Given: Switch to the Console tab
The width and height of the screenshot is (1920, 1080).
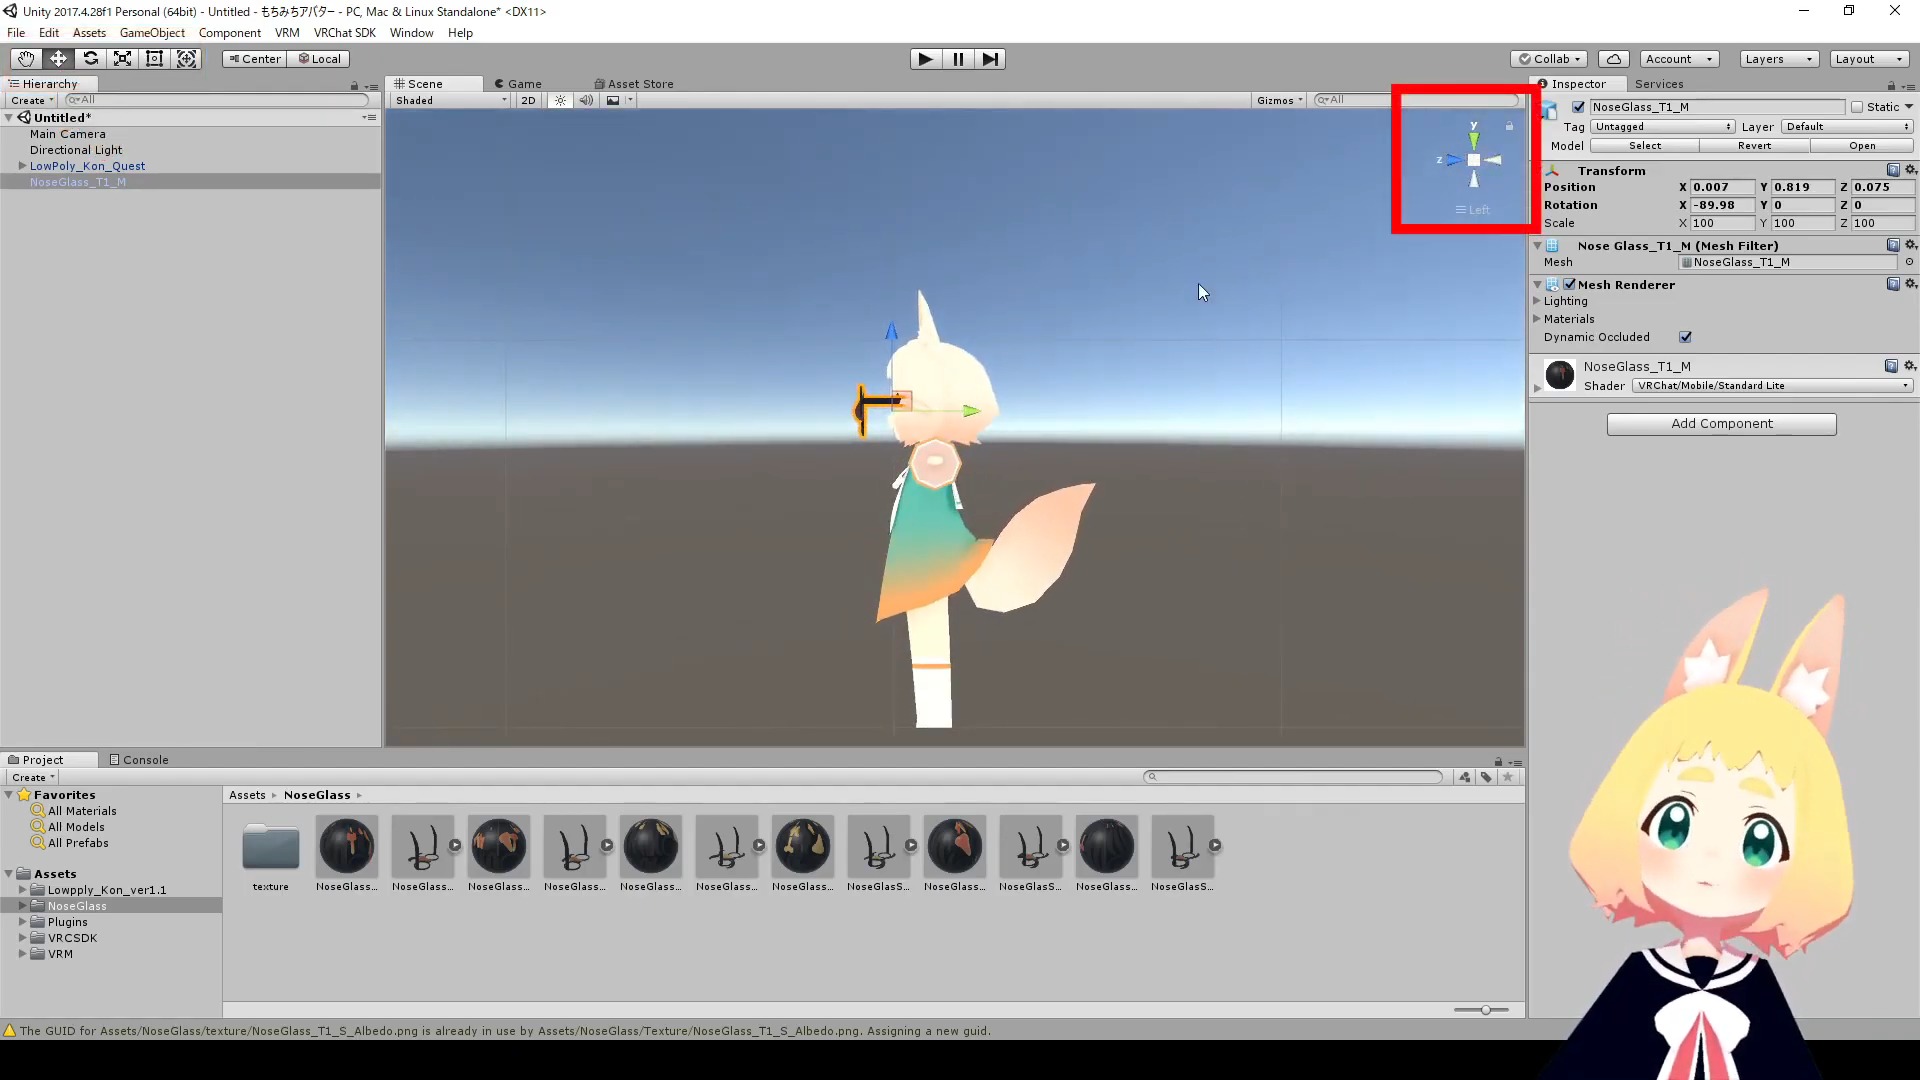Looking at the screenshot, I should (138, 760).
